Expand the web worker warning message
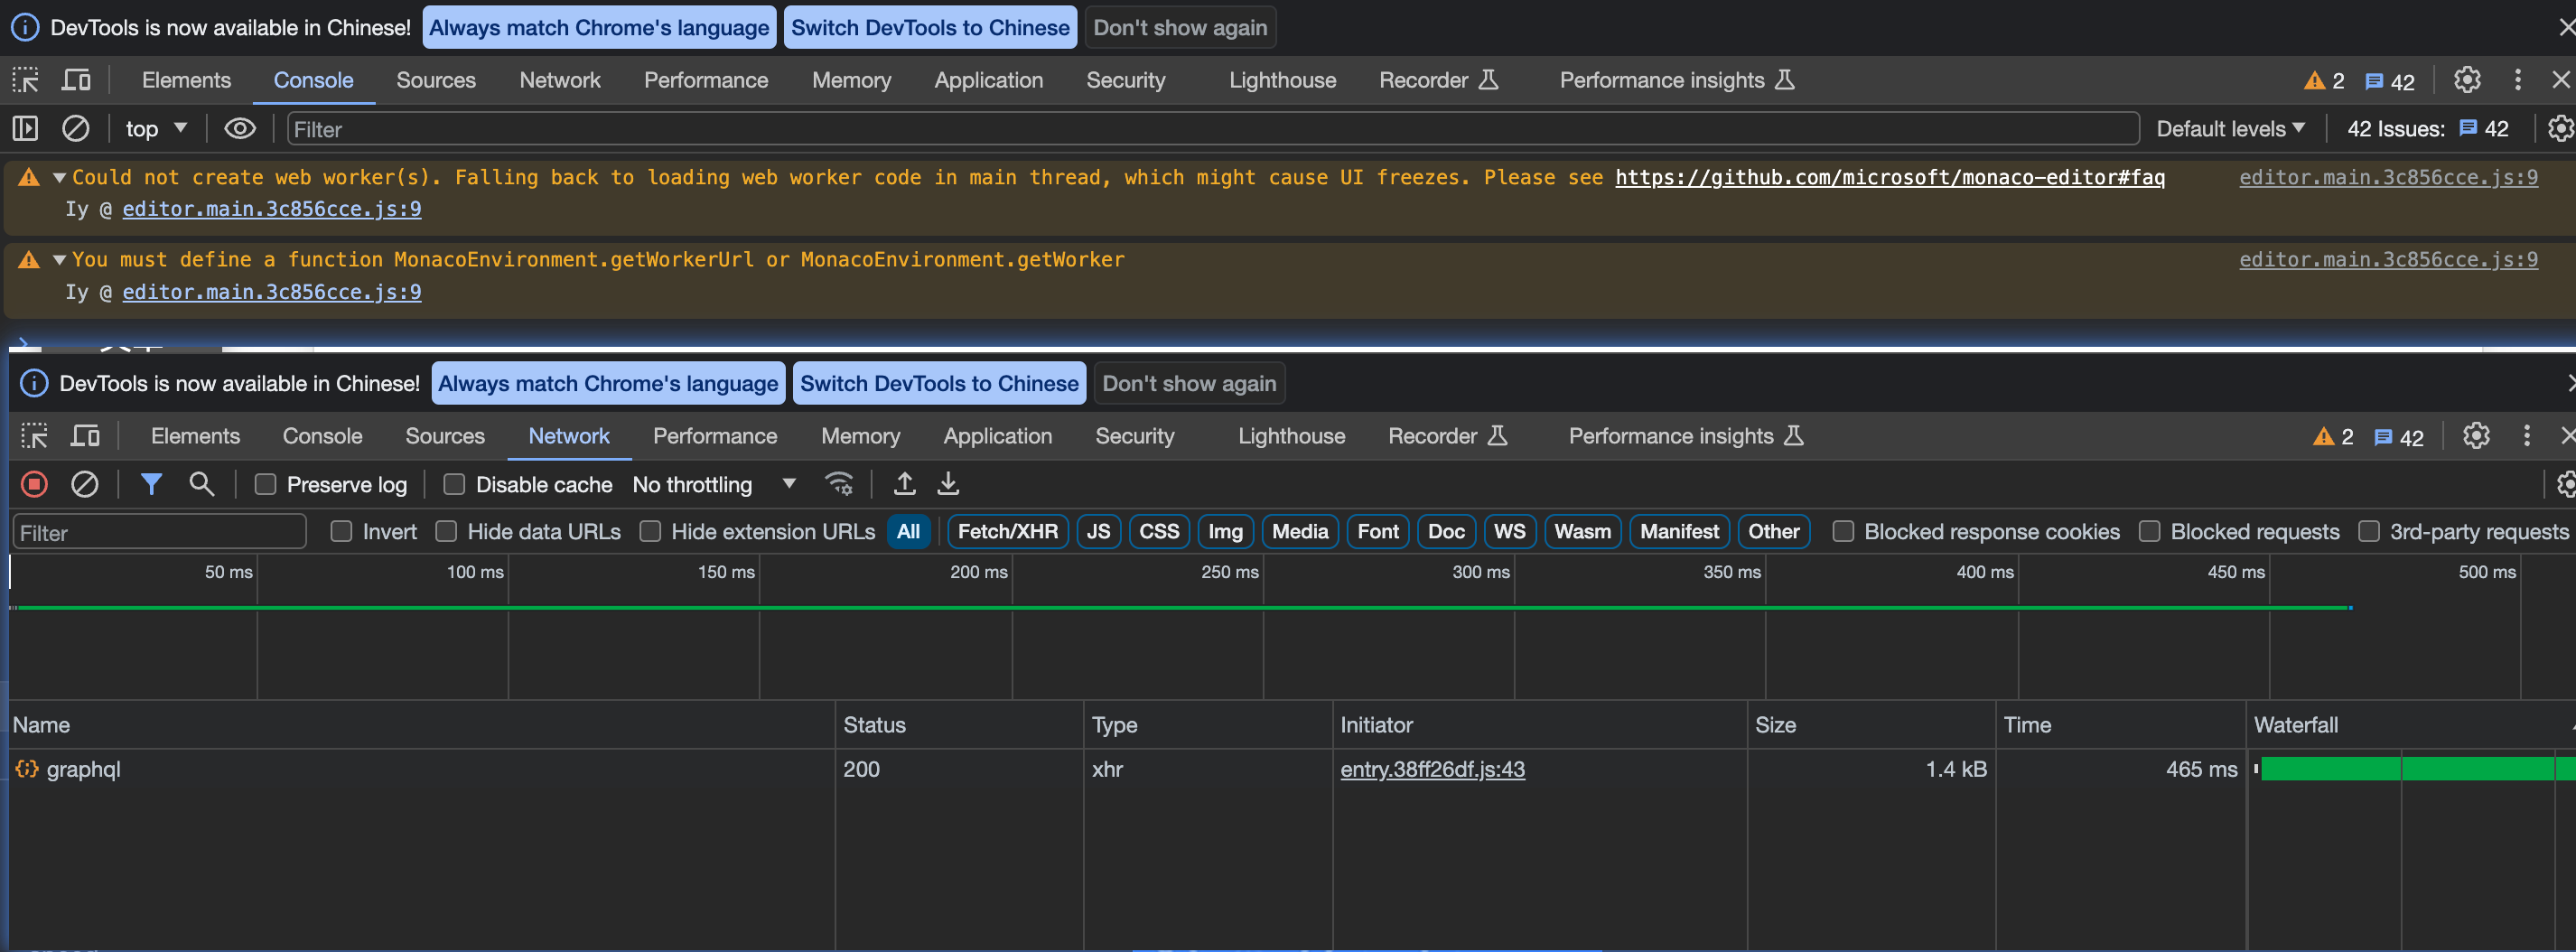2576x952 pixels. [x=60, y=177]
